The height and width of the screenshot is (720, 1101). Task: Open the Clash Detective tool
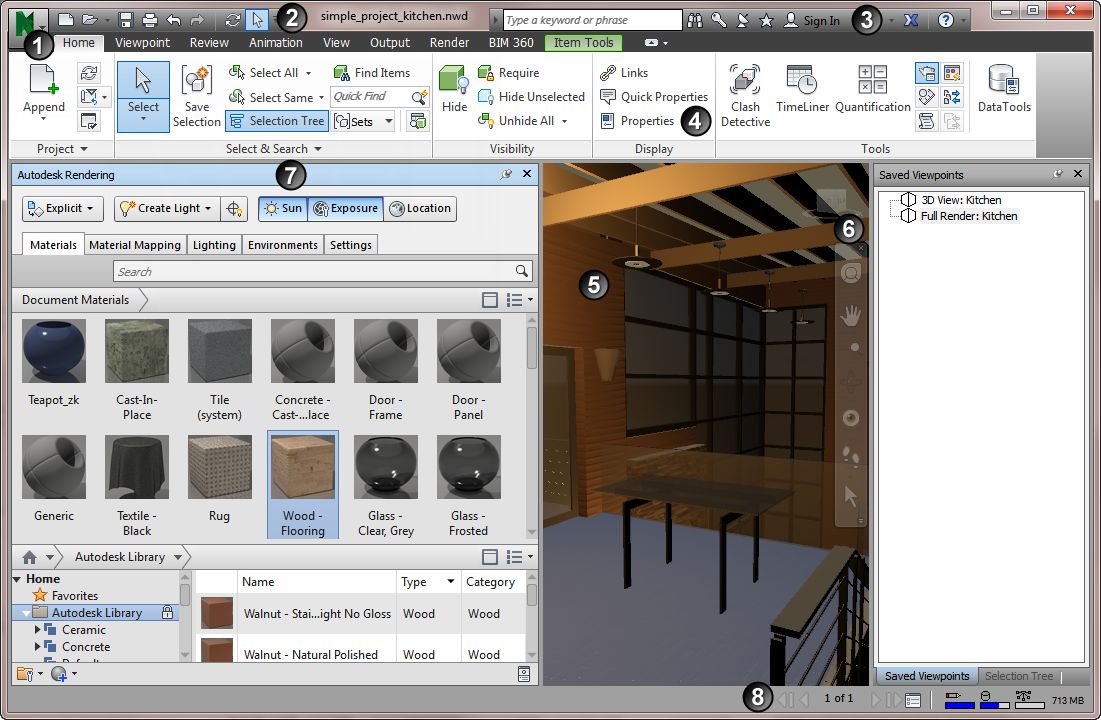(745, 96)
